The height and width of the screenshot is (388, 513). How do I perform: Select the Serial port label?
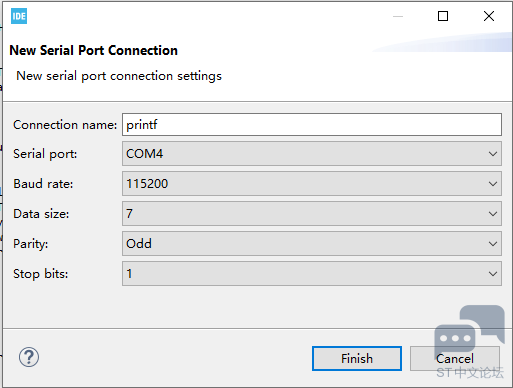click(x=45, y=154)
